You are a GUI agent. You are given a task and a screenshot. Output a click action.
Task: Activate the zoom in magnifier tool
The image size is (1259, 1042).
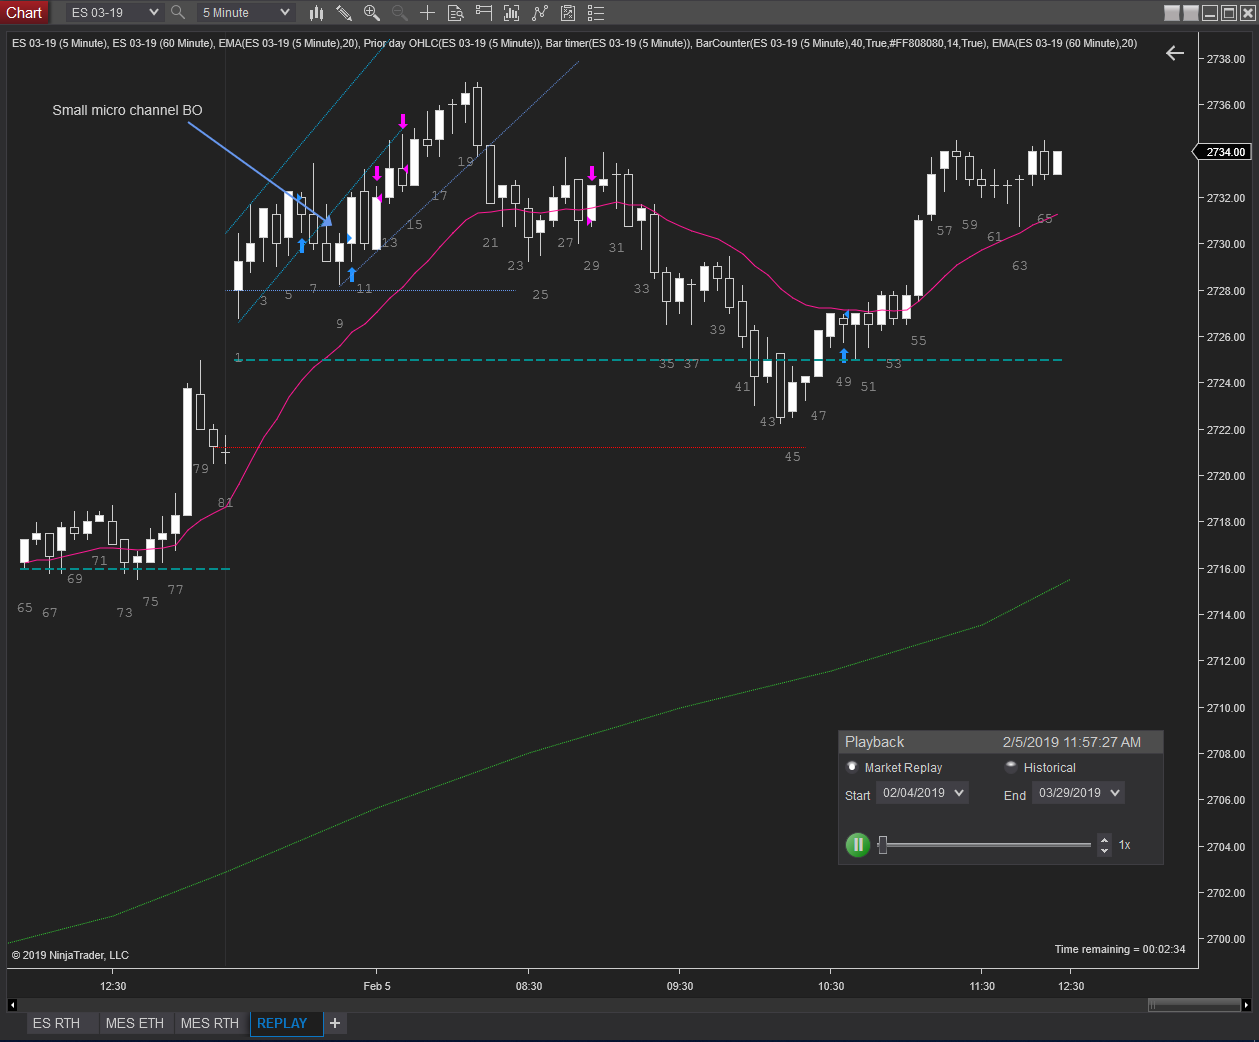pos(372,12)
